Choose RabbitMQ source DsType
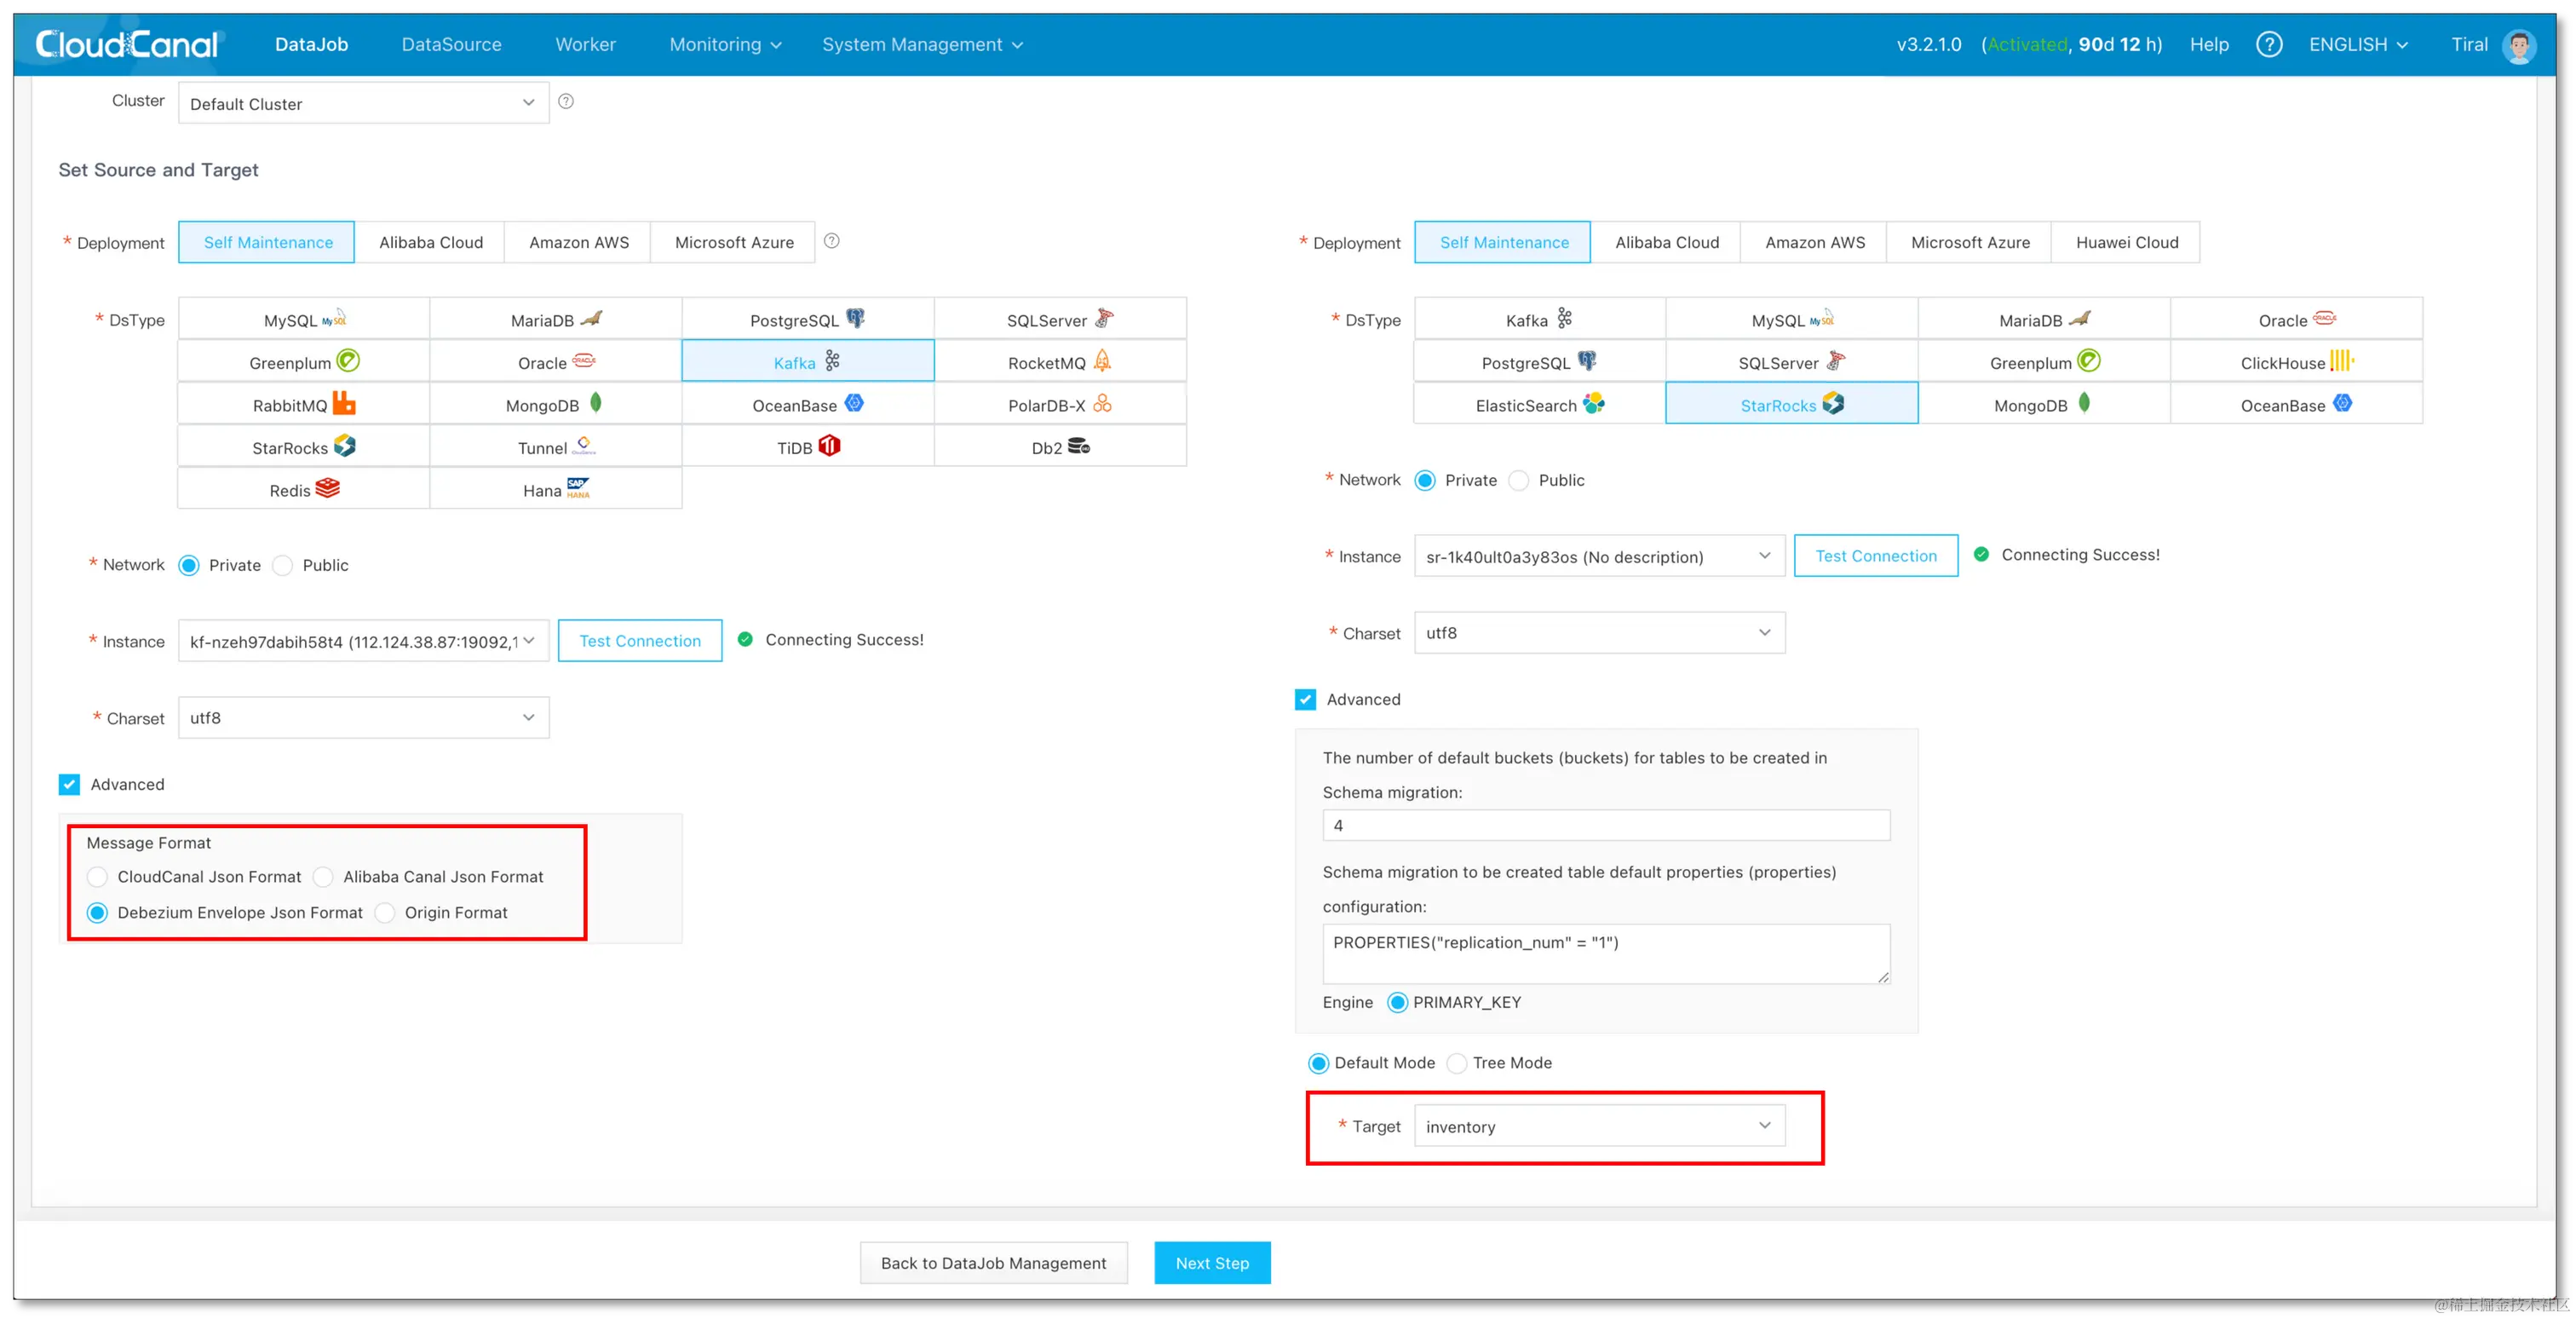This screenshot has width=2576, height=1319. 304,404
